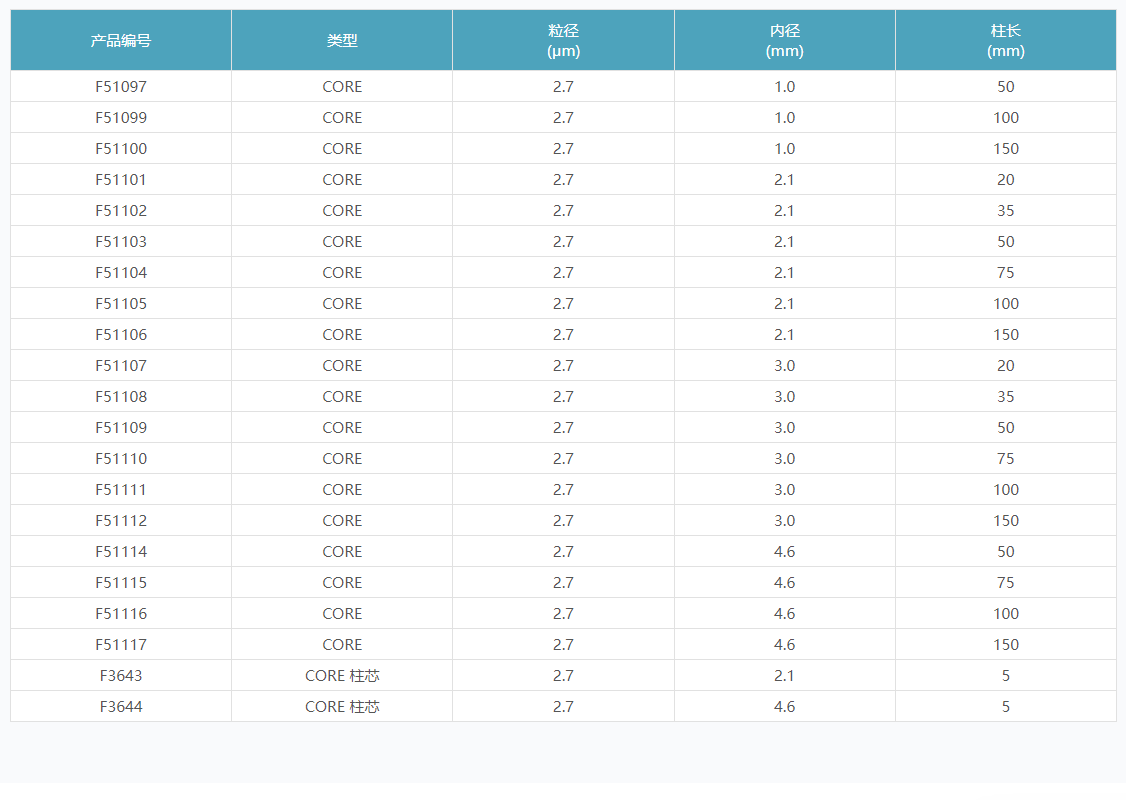Click the inner diameter cell in F51115 row

click(x=784, y=583)
